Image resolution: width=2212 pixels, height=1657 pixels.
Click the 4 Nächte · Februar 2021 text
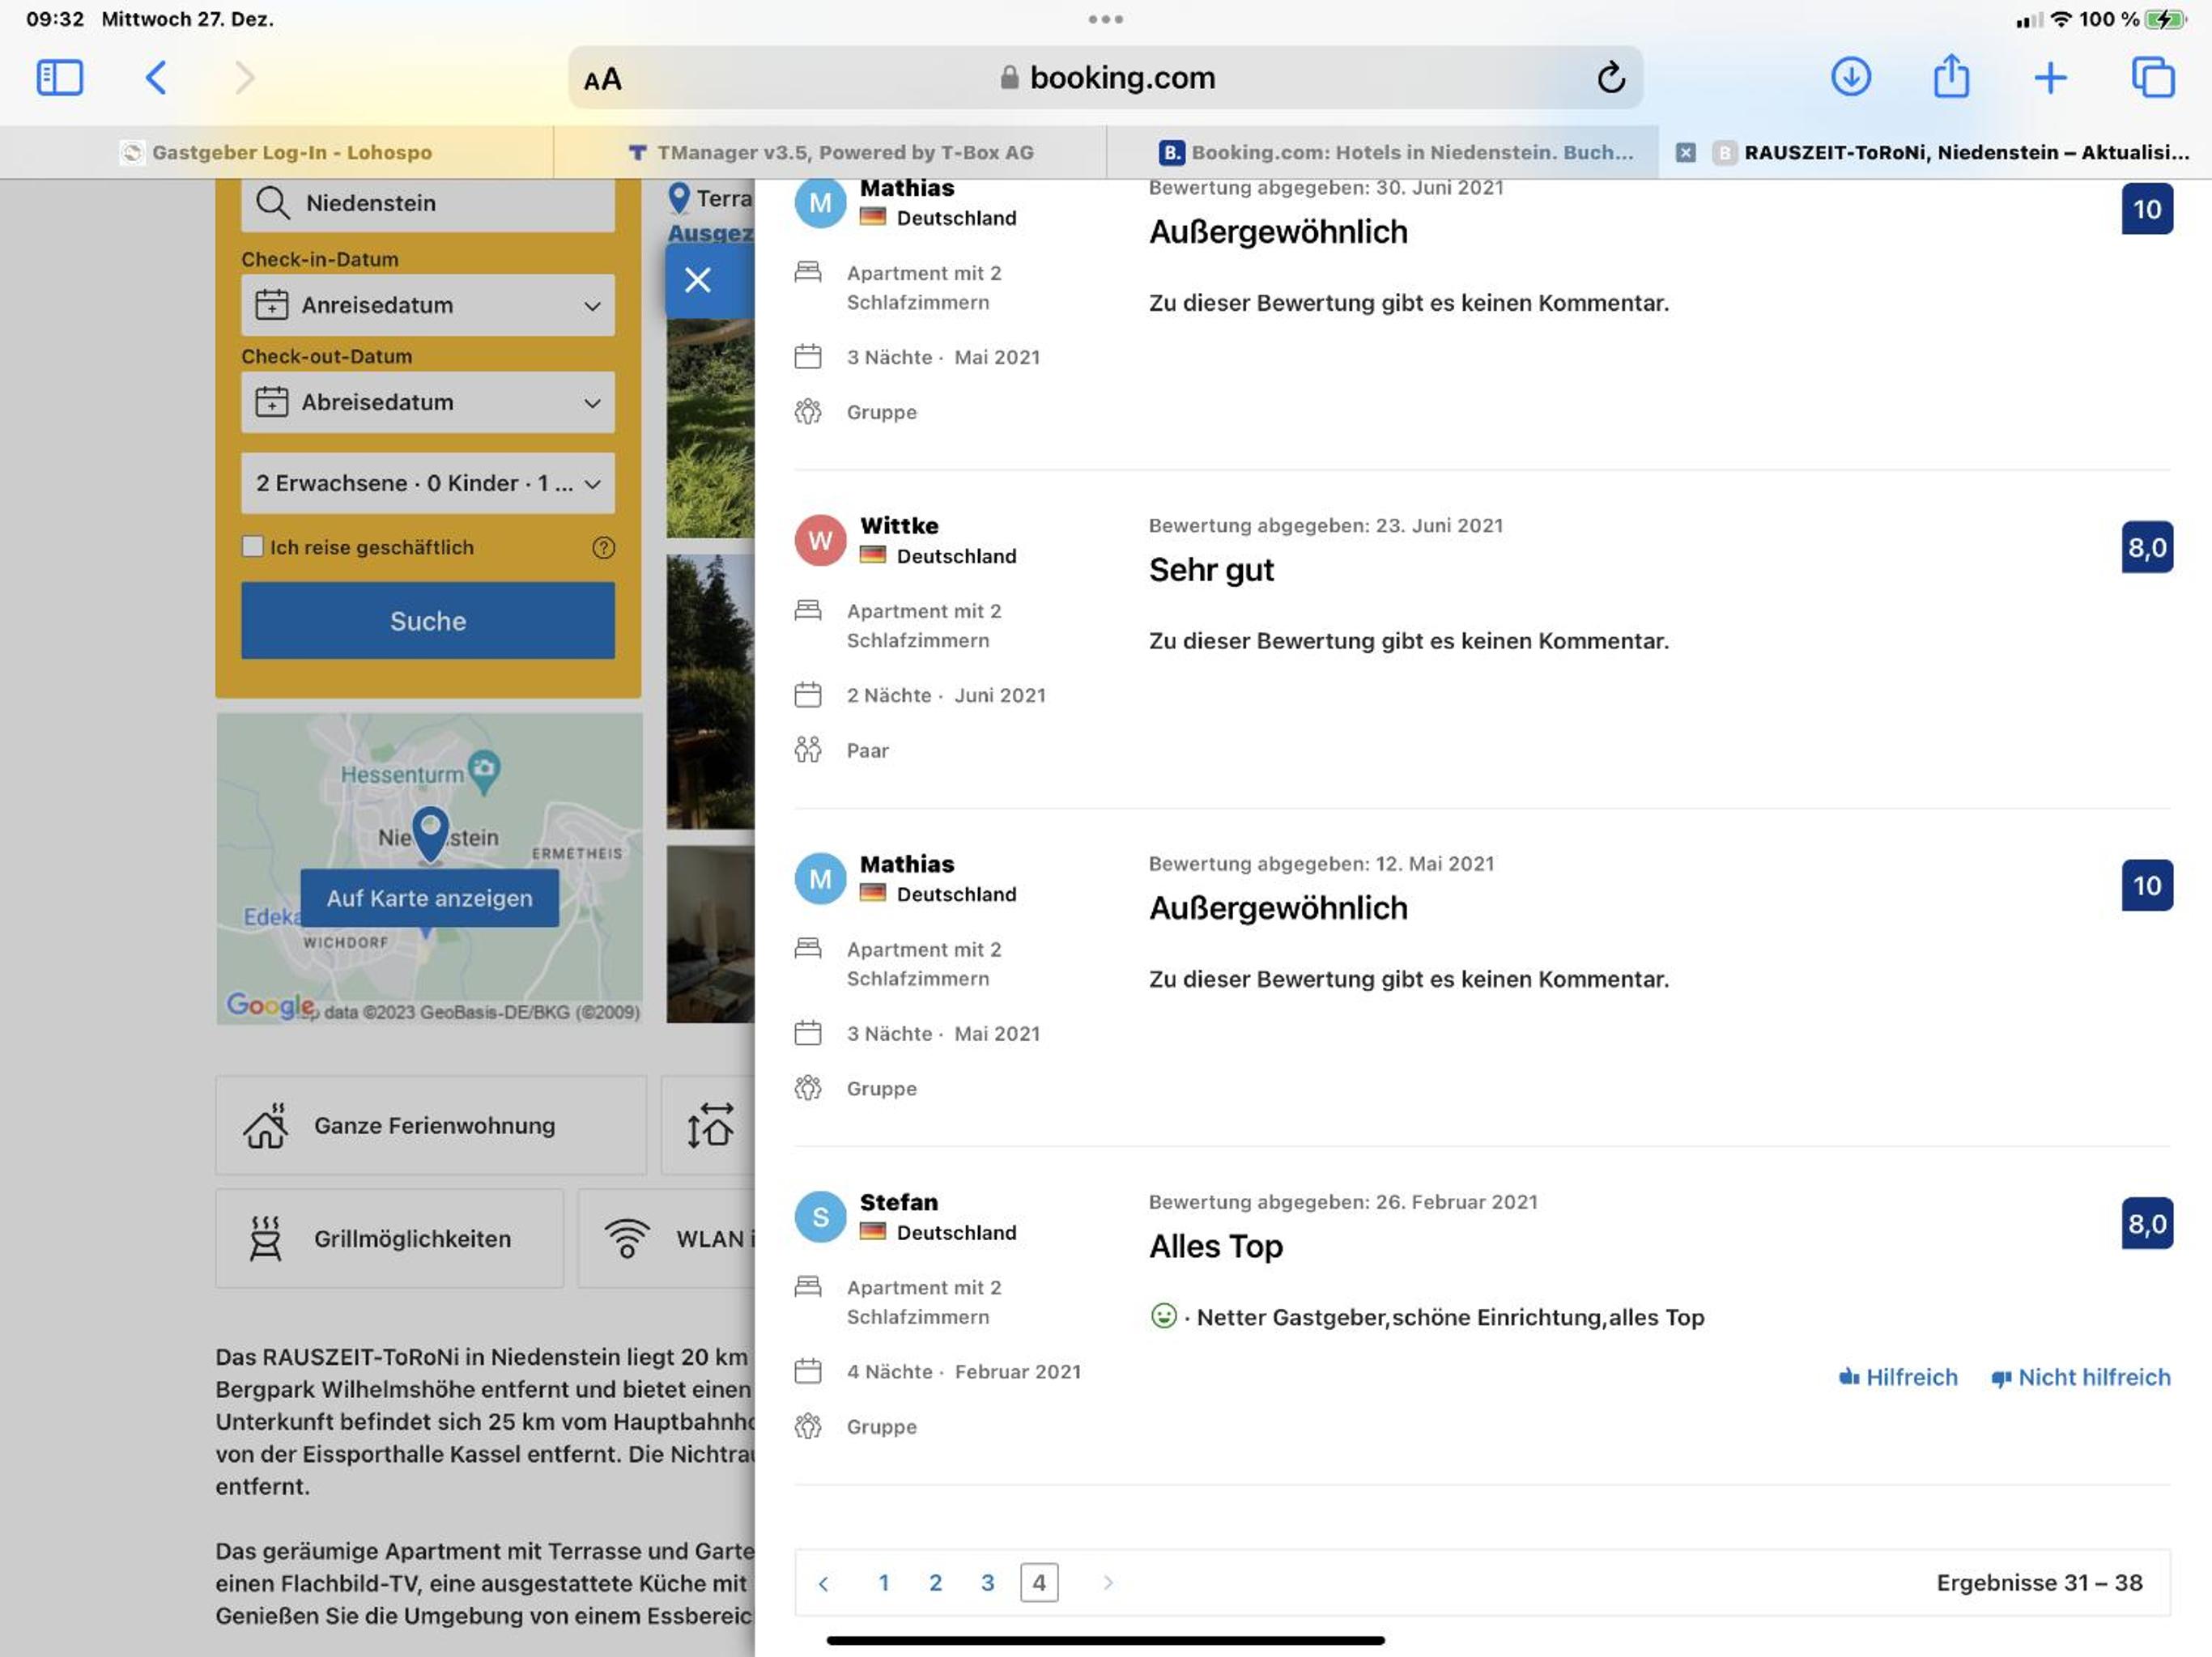tap(964, 1372)
